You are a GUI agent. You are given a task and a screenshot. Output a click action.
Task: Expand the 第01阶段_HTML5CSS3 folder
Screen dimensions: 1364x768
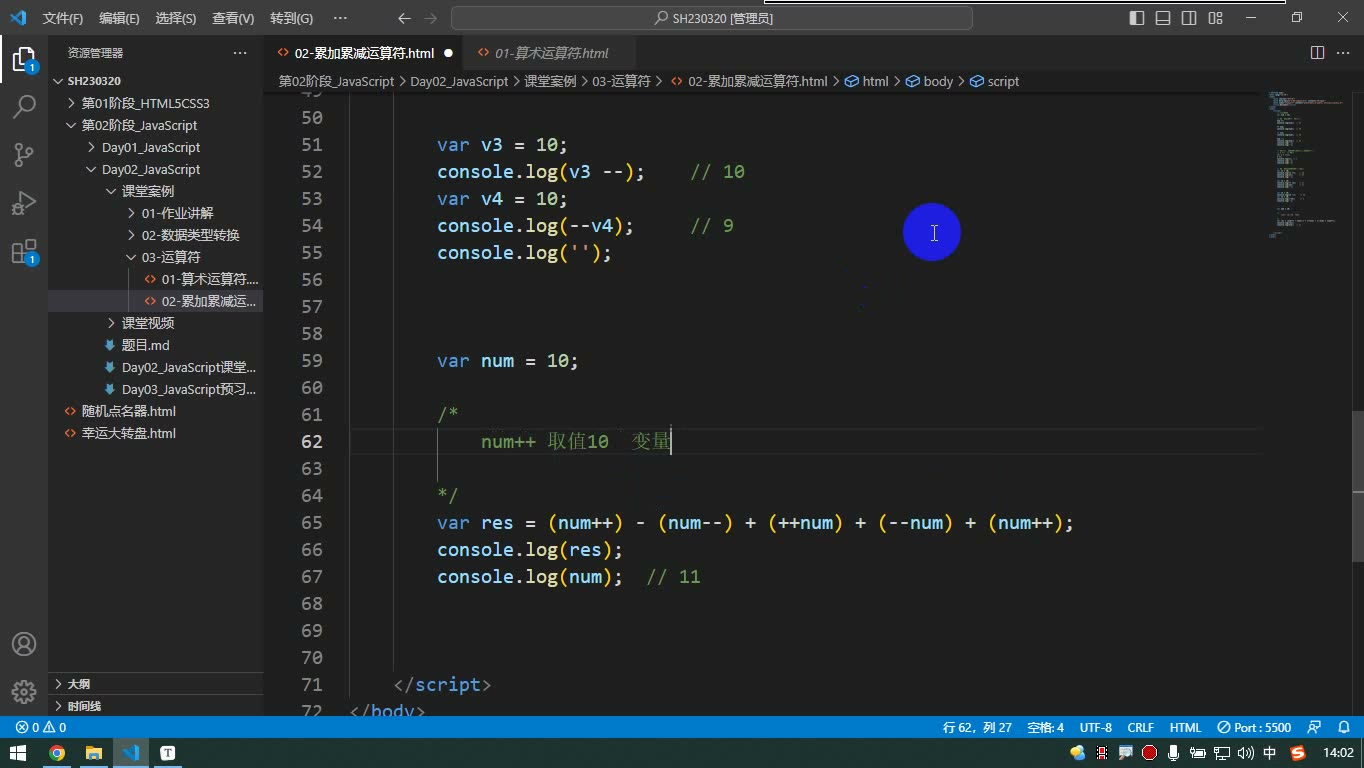point(145,103)
